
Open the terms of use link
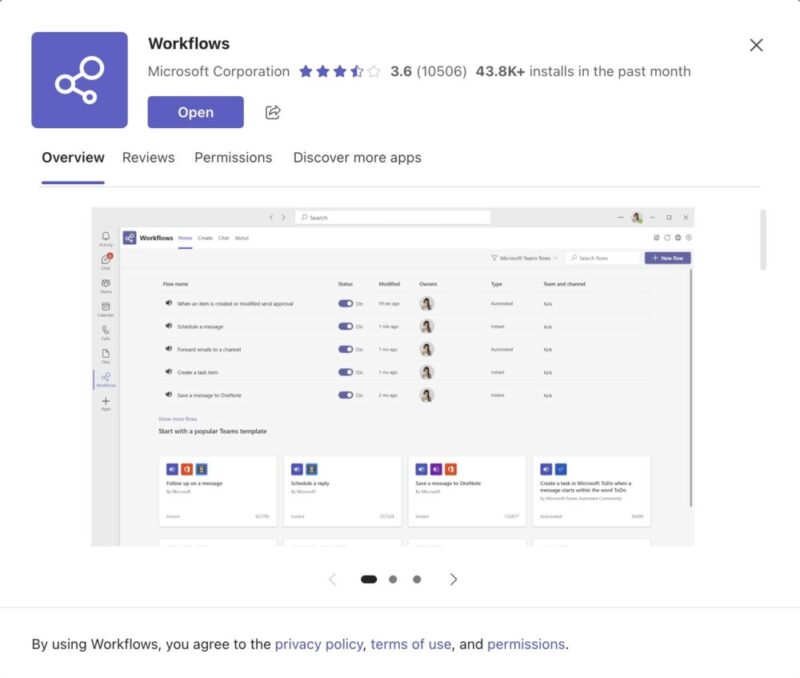pyautogui.click(x=411, y=644)
